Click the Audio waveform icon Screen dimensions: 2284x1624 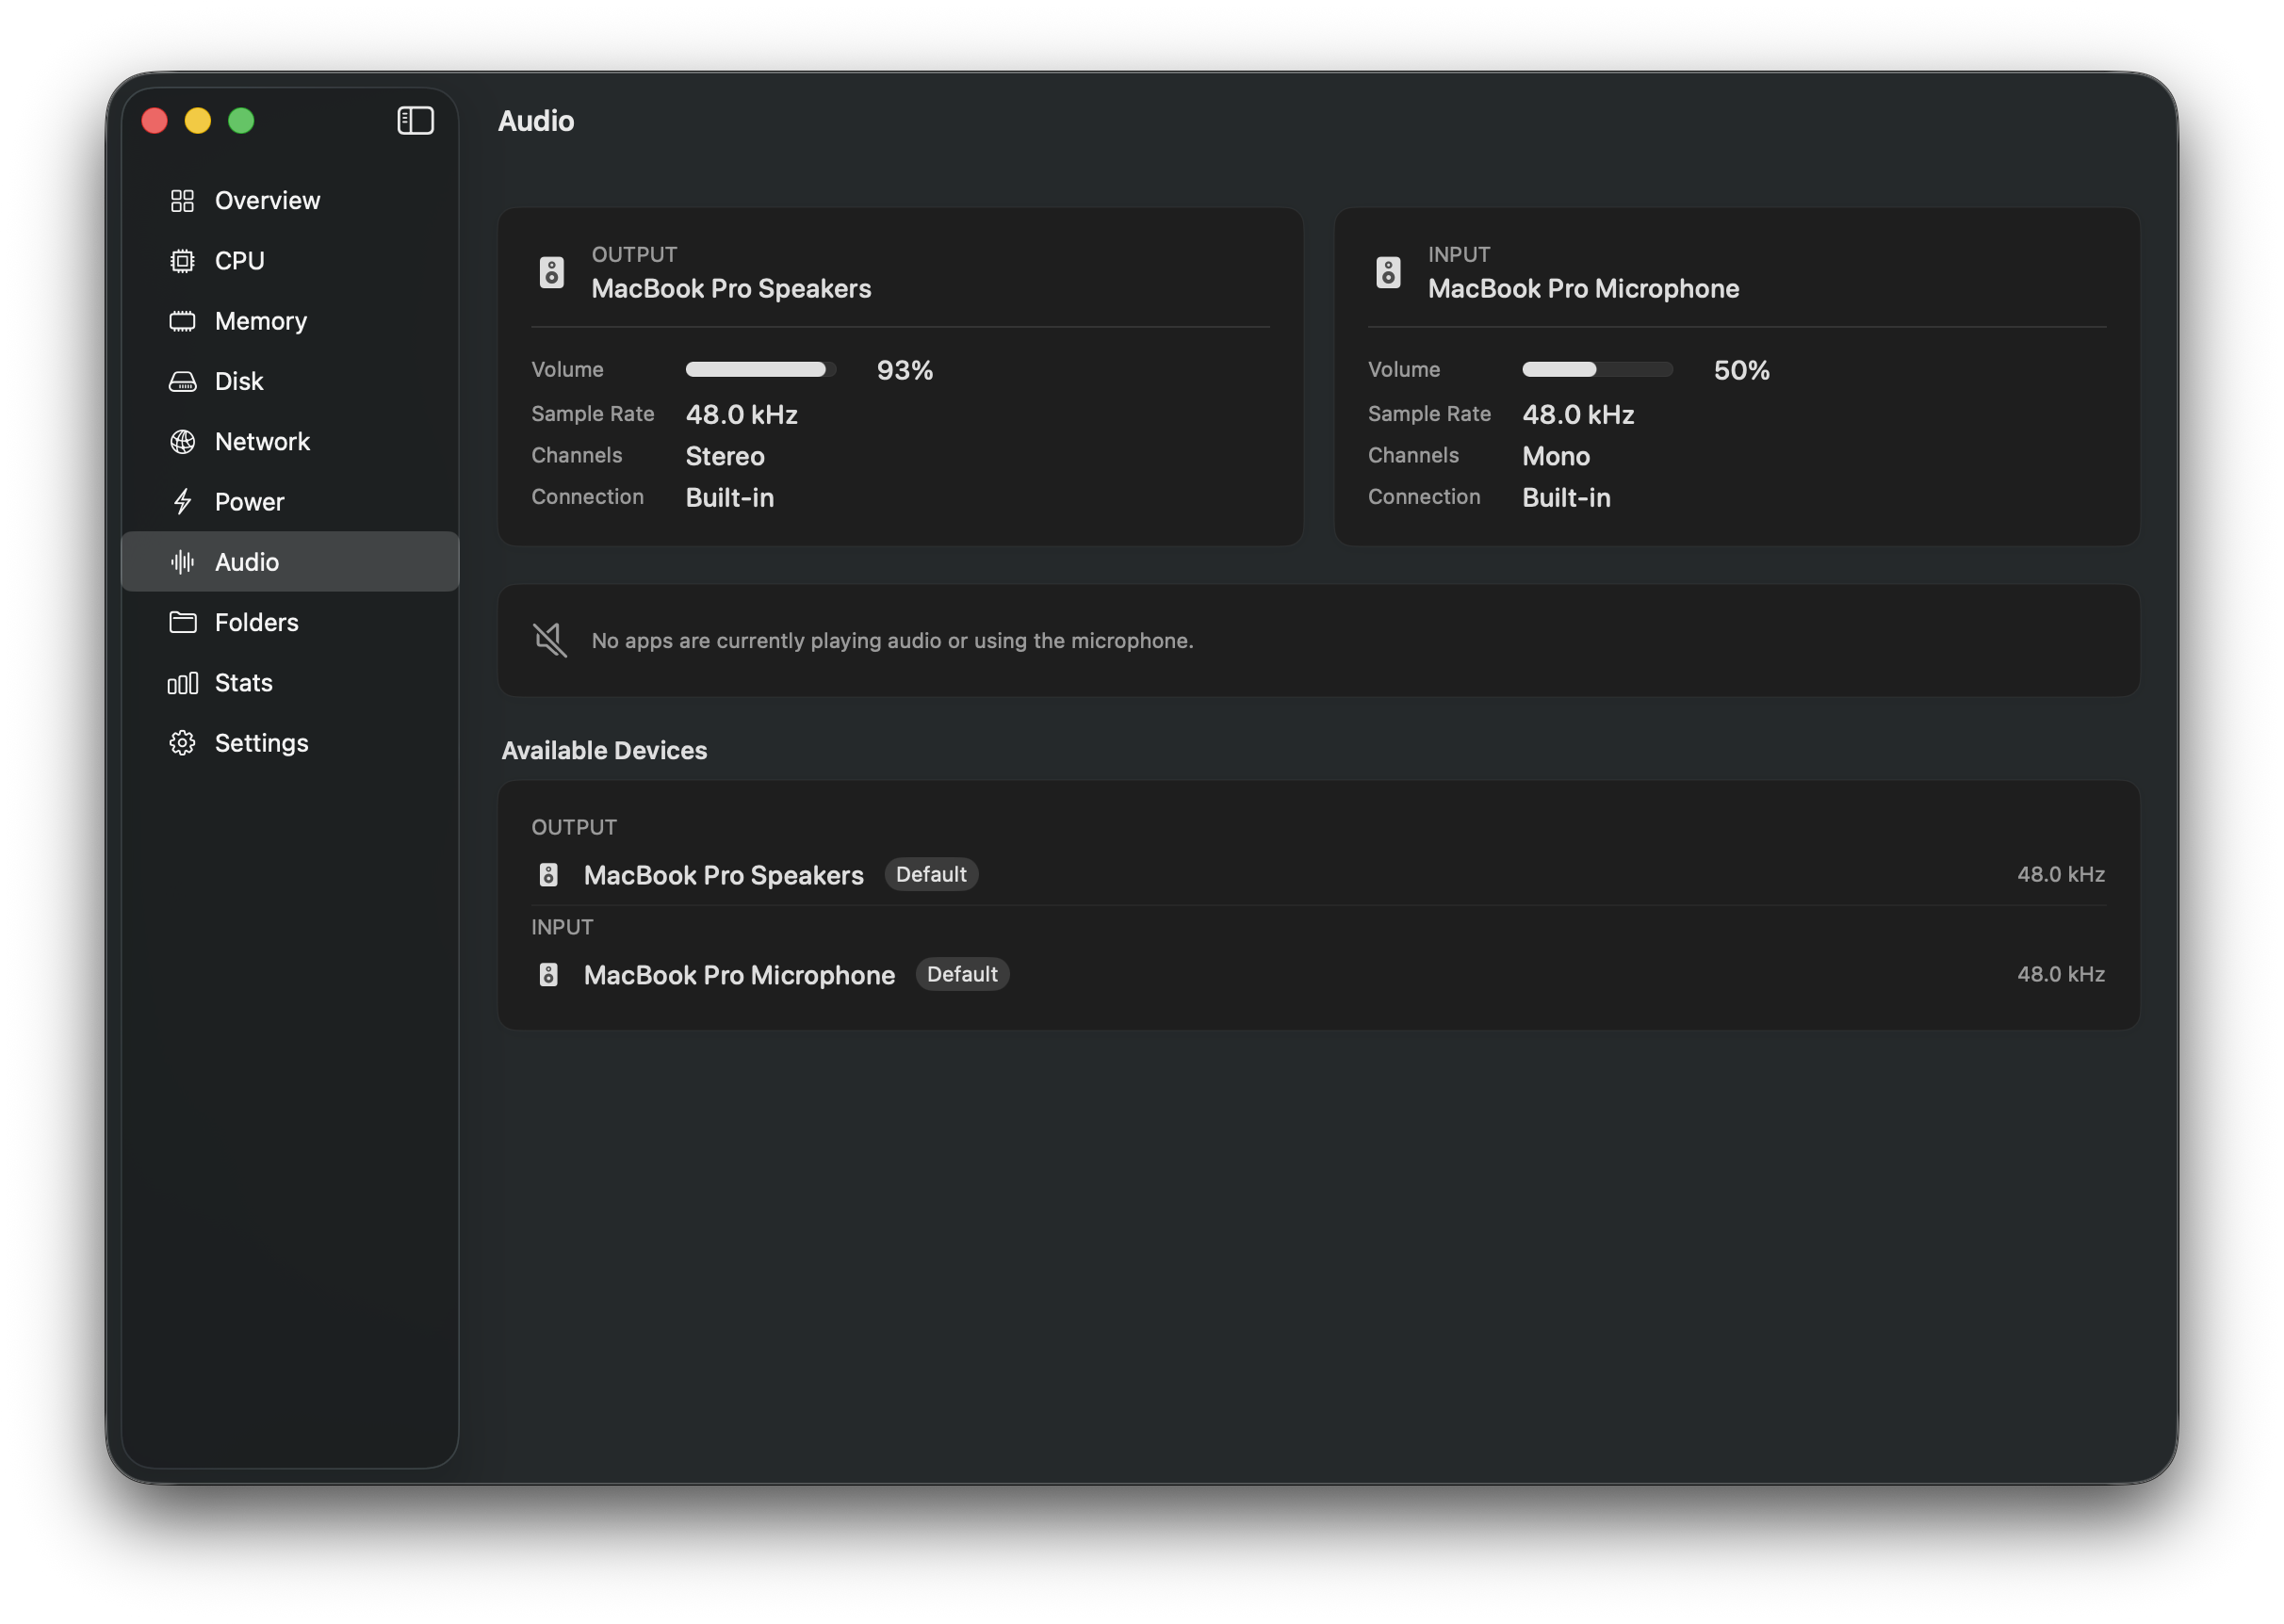(x=182, y=562)
